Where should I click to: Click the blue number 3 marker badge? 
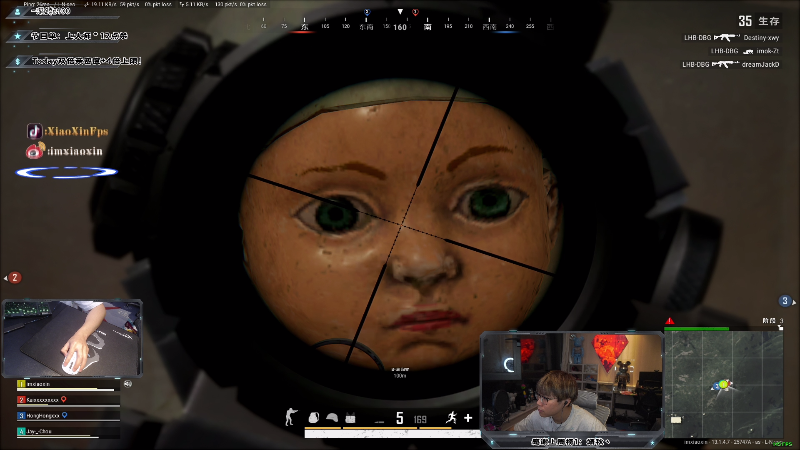click(x=785, y=301)
